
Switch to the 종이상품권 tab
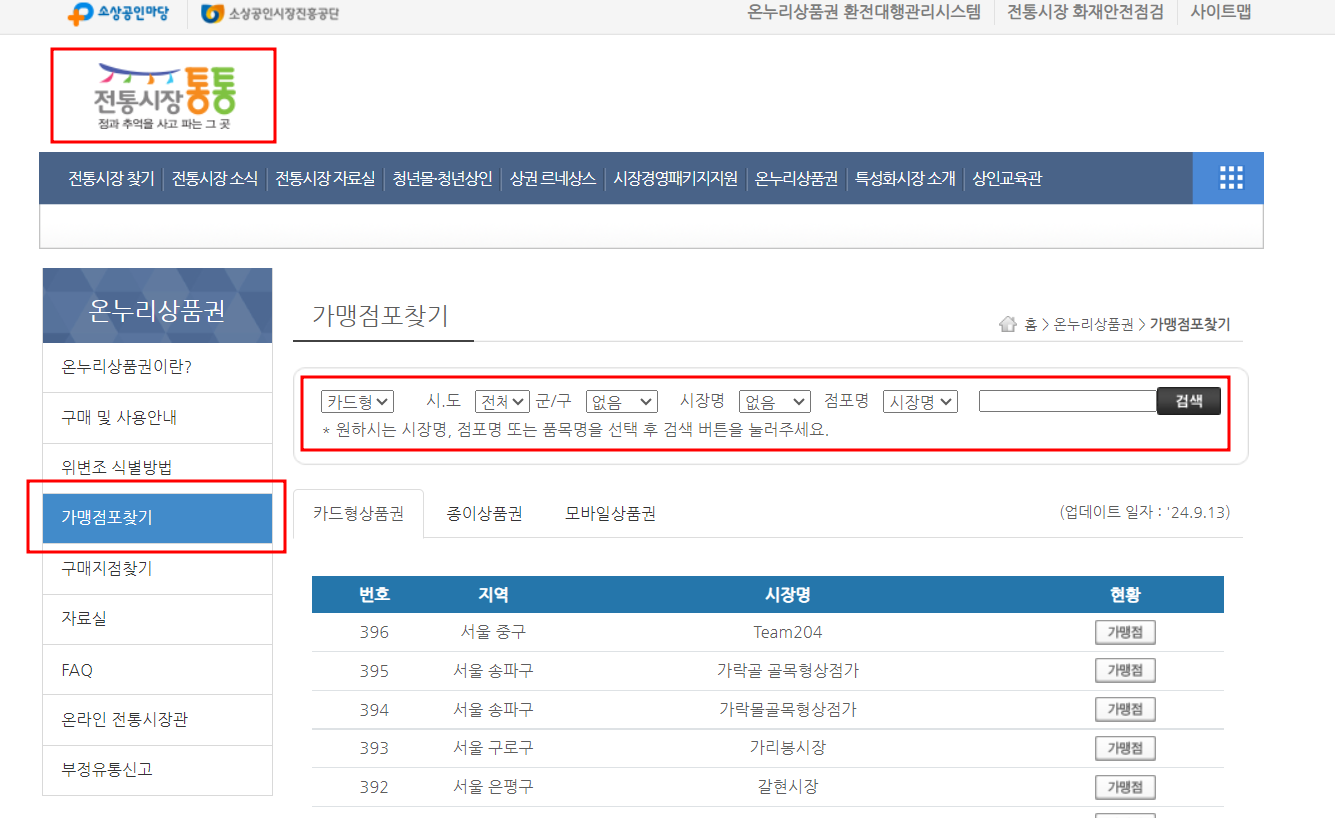(x=484, y=511)
